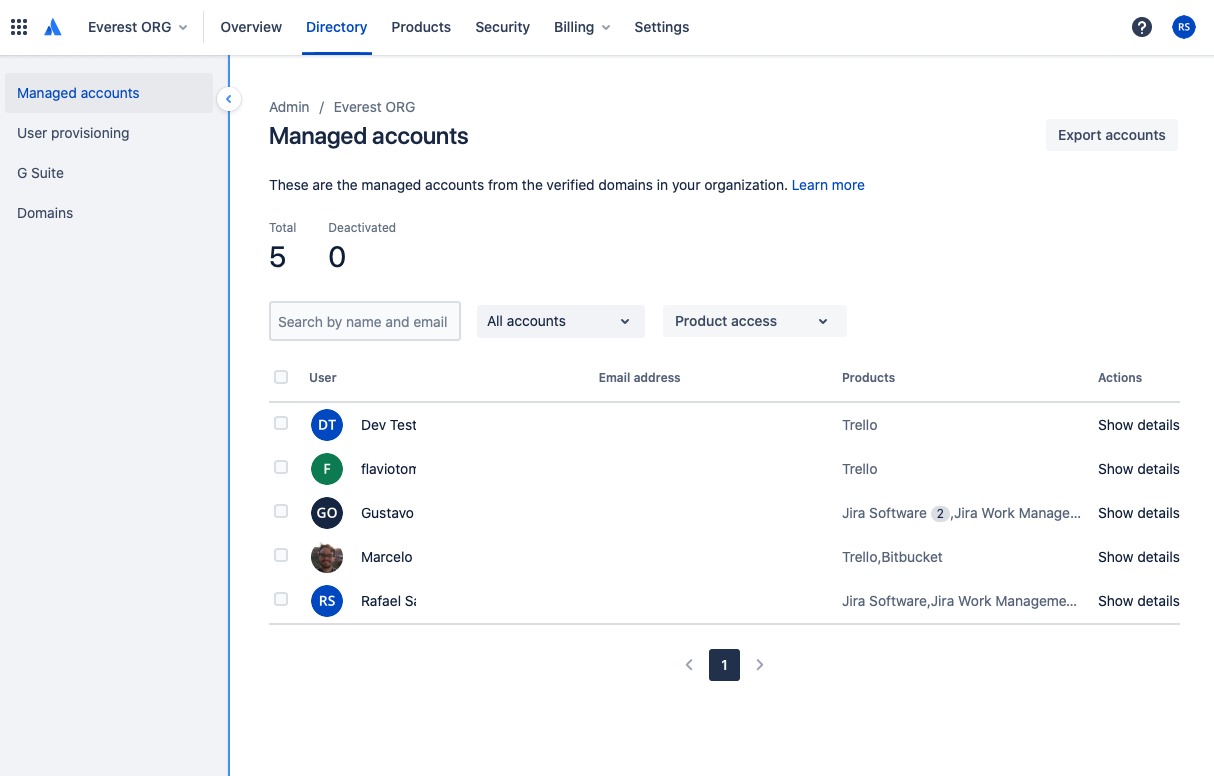Image resolution: width=1214 pixels, height=776 pixels.
Task: Open the Everest ORG organization switcher
Action: click(x=137, y=27)
